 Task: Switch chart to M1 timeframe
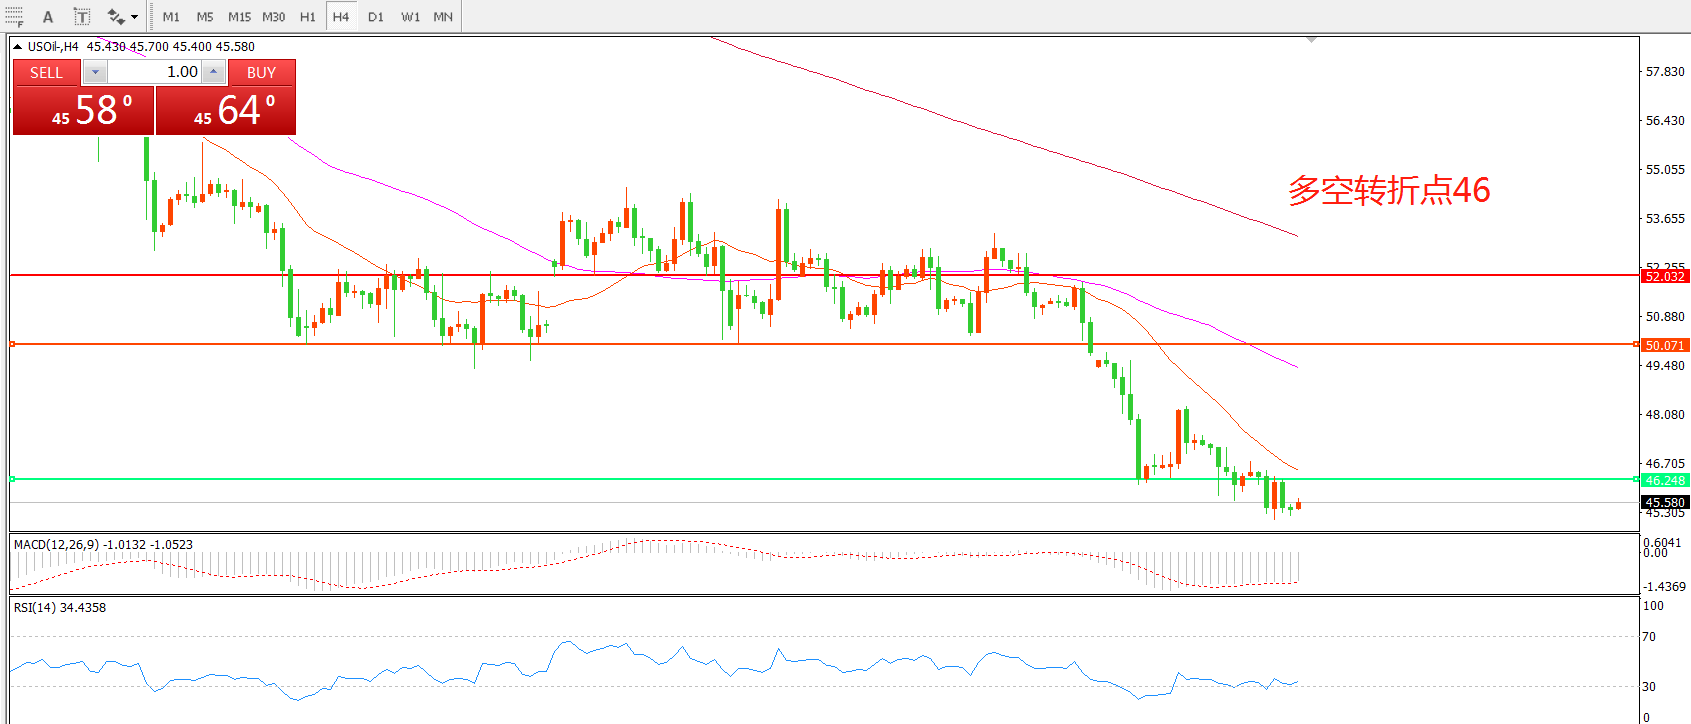point(171,17)
